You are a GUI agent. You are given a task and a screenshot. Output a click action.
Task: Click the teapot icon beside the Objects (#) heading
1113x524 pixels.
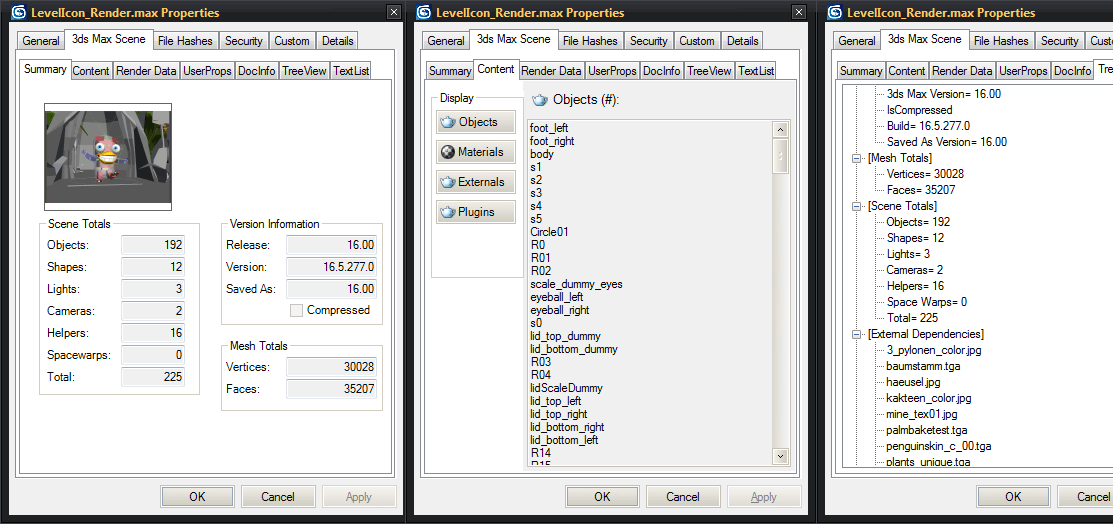(x=540, y=100)
